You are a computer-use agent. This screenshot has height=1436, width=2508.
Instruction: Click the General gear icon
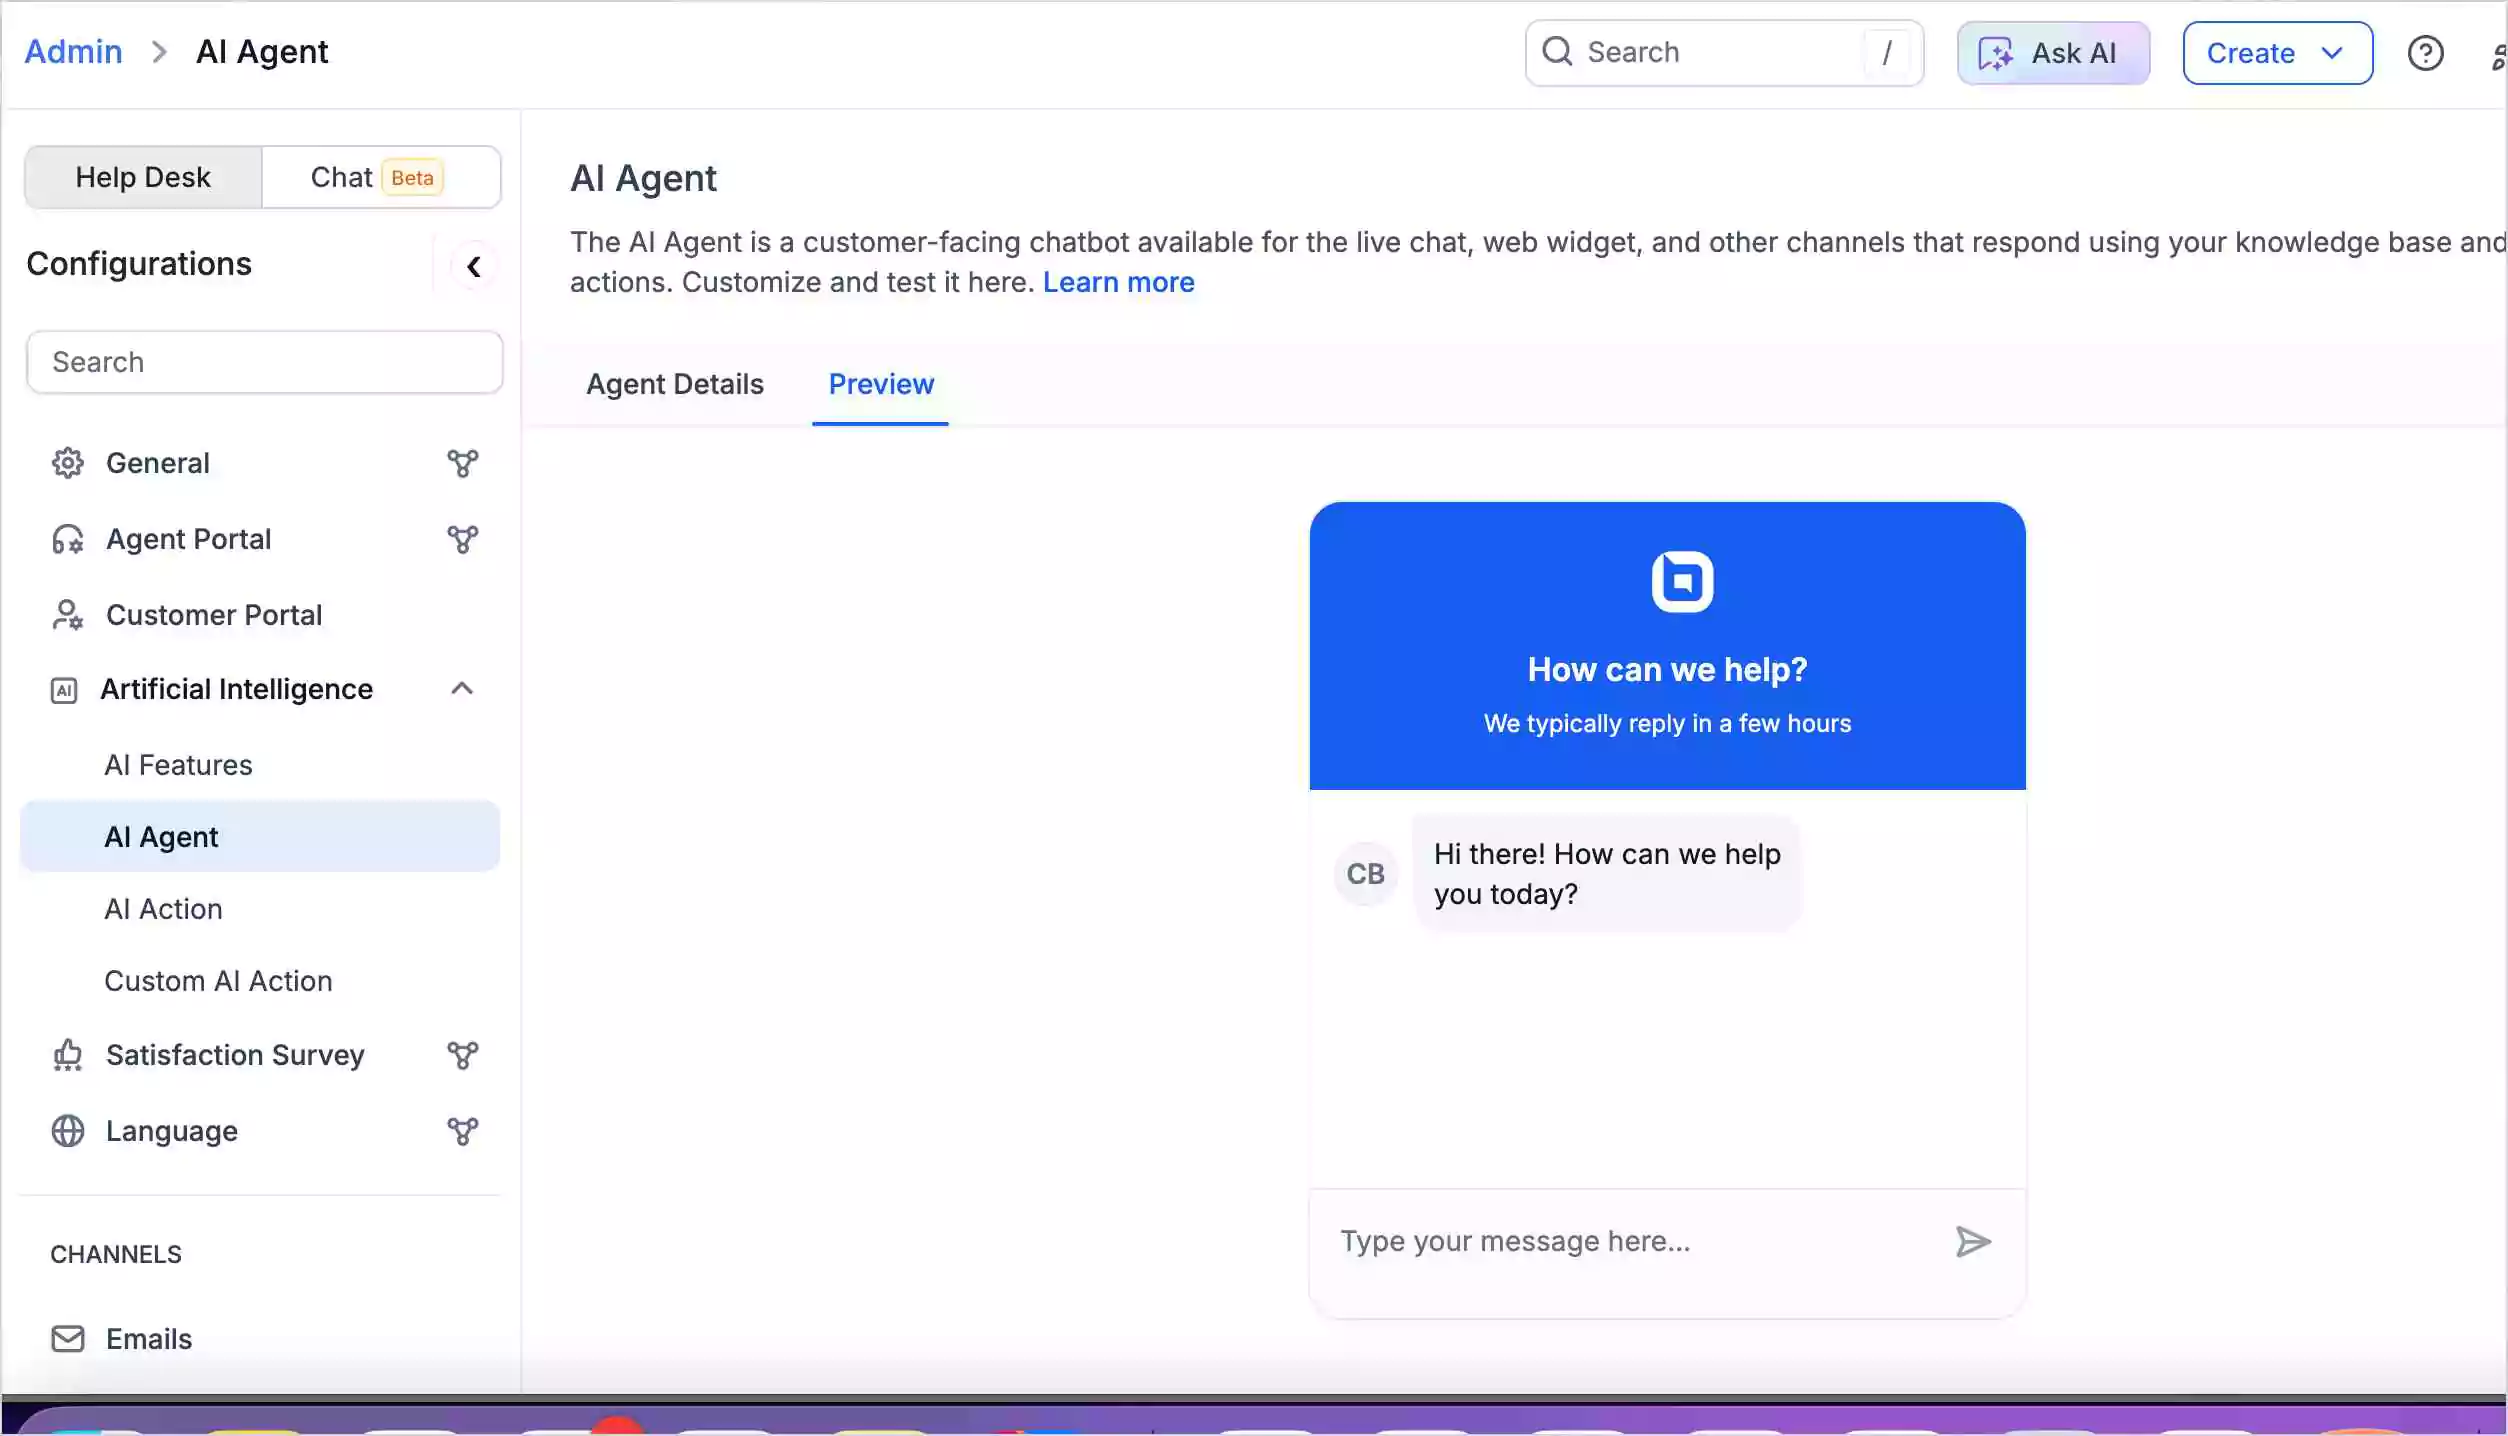[67, 463]
